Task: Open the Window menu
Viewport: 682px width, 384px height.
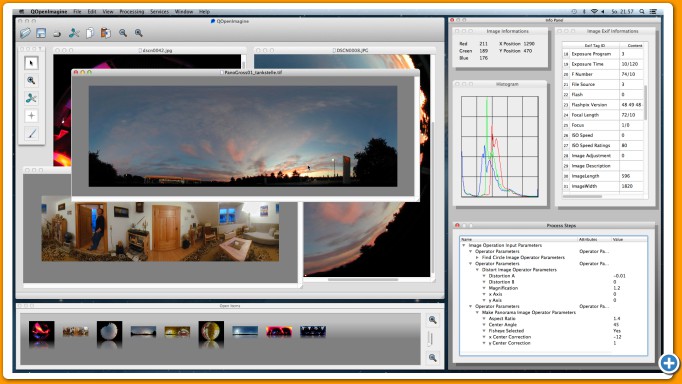Action: 184,12
